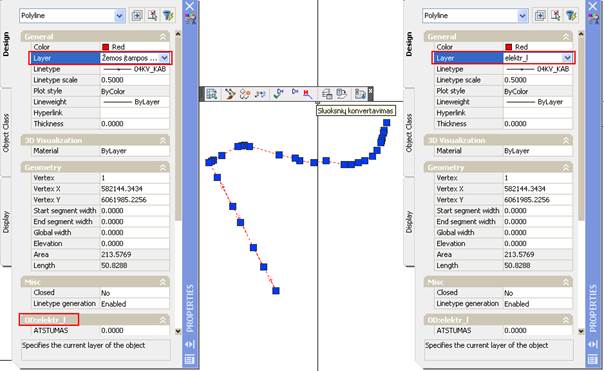
Task: Close the right Properties palette
Action: tap(593, 6)
